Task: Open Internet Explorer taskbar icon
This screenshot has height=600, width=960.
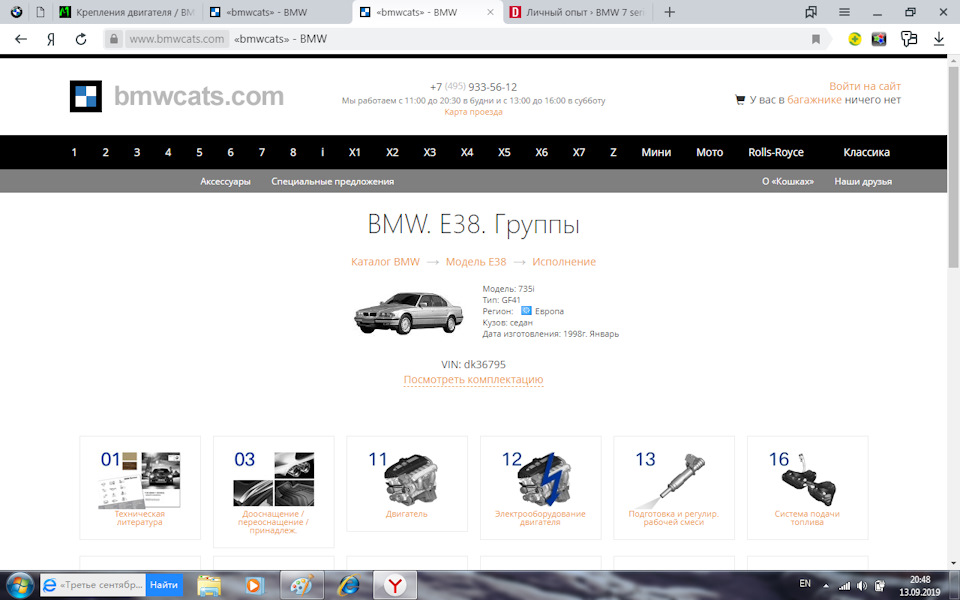Action: click(348, 585)
